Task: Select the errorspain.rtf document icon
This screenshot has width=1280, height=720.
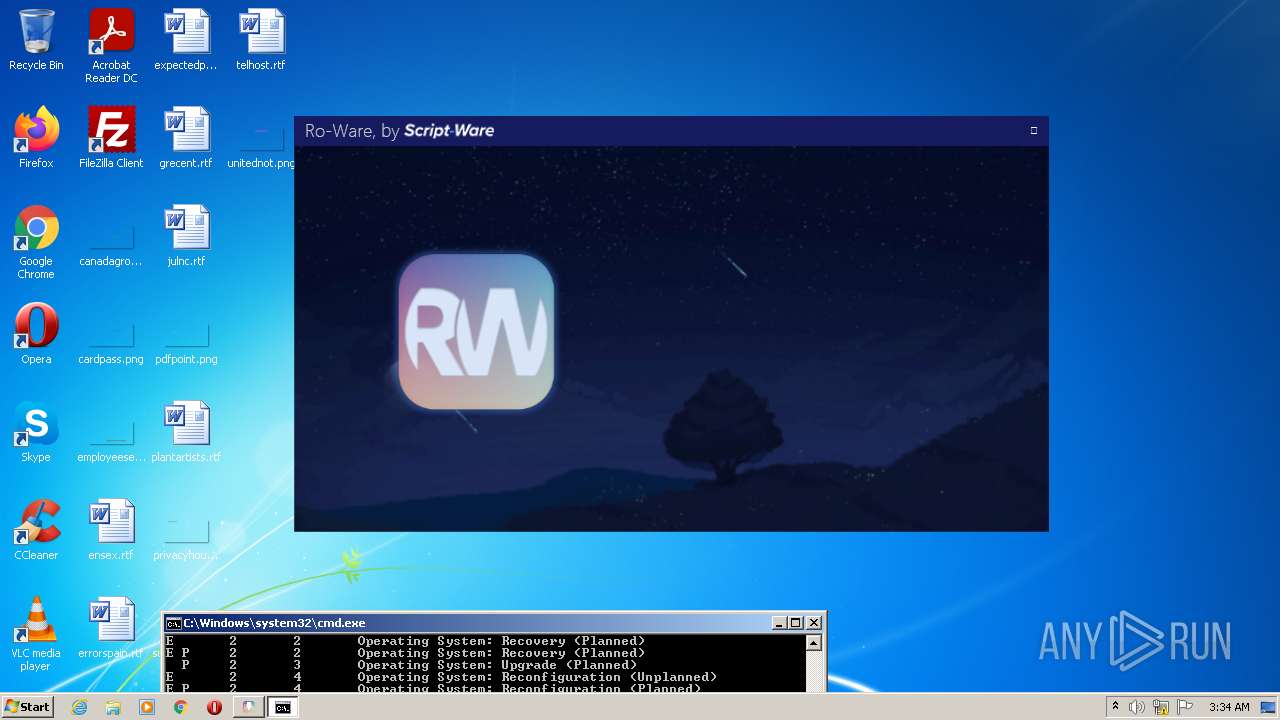Action: point(111,628)
